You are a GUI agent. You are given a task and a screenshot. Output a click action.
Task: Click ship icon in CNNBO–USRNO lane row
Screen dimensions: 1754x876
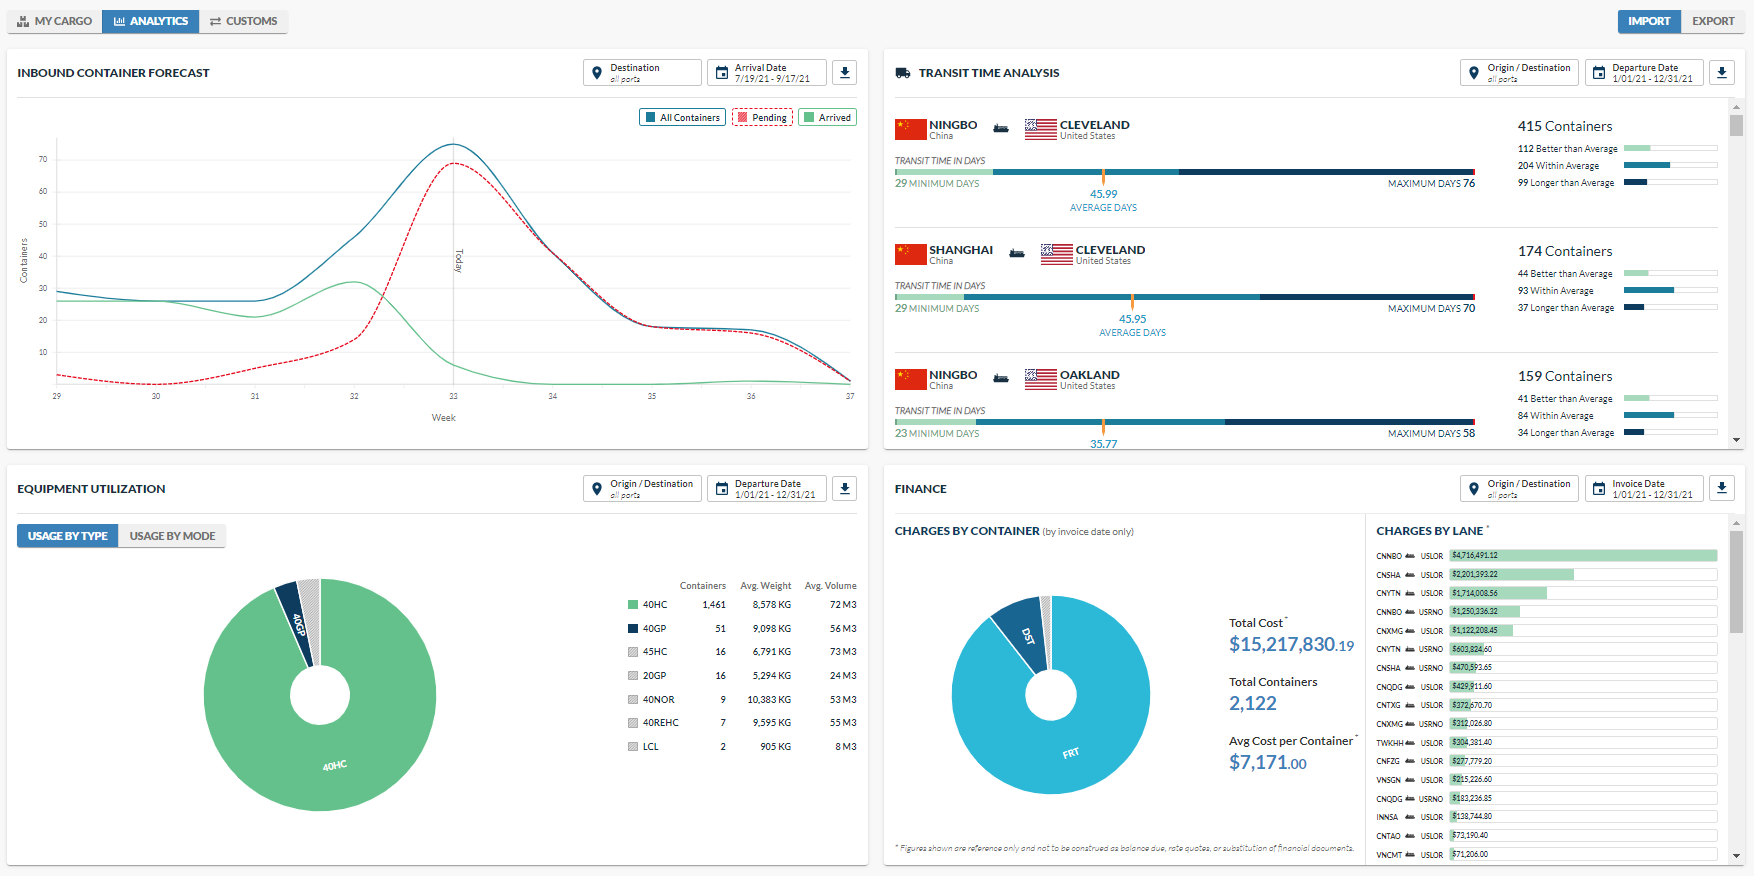pyautogui.click(x=1410, y=612)
